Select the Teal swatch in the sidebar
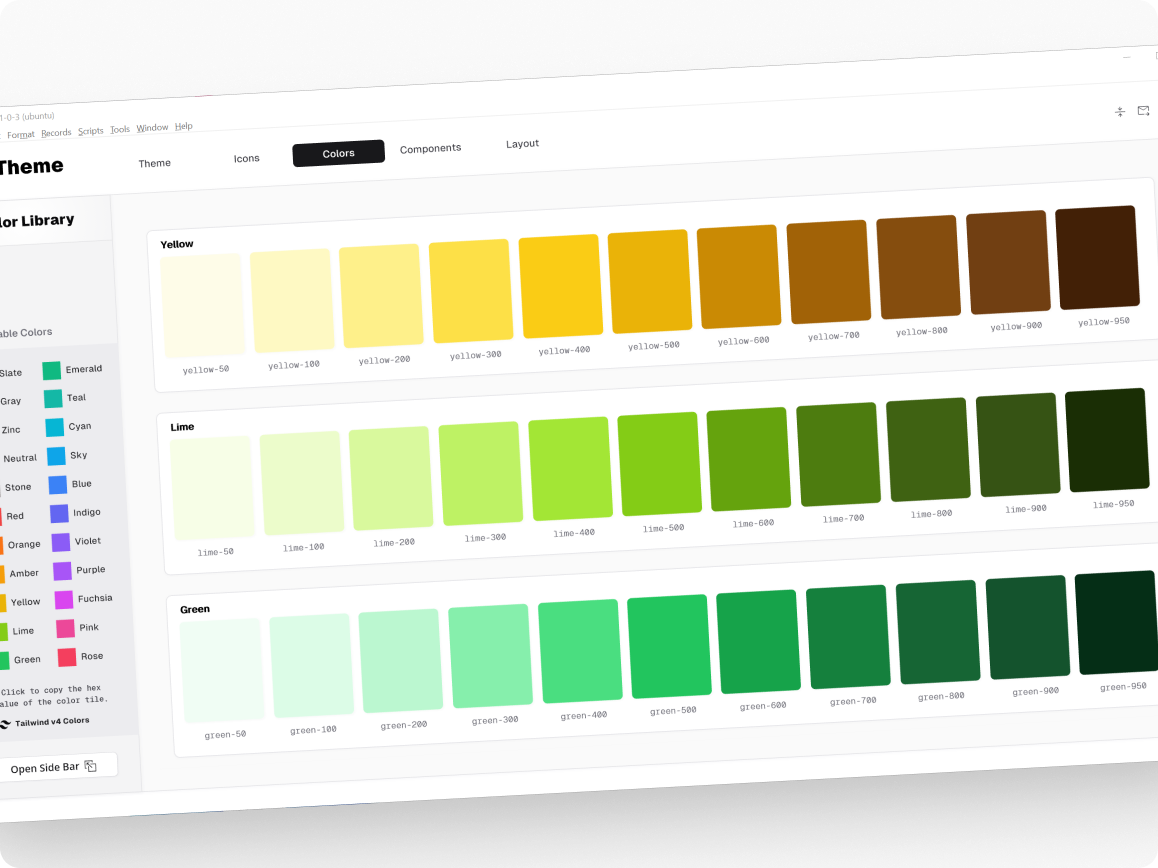The height and width of the screenshot is (868, 1158). point(51,400)
